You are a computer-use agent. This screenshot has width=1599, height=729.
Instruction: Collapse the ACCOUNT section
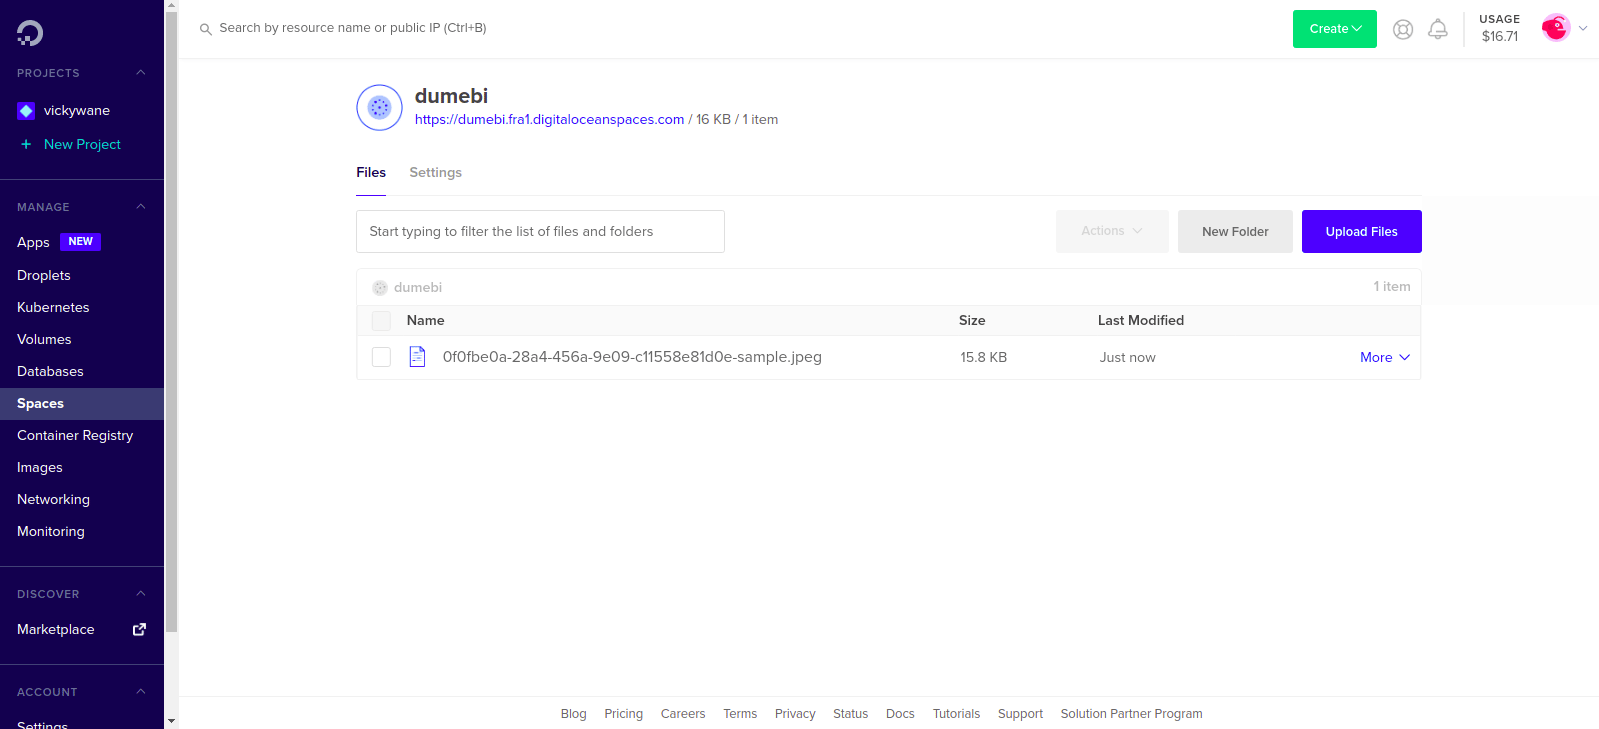point(141,691)
